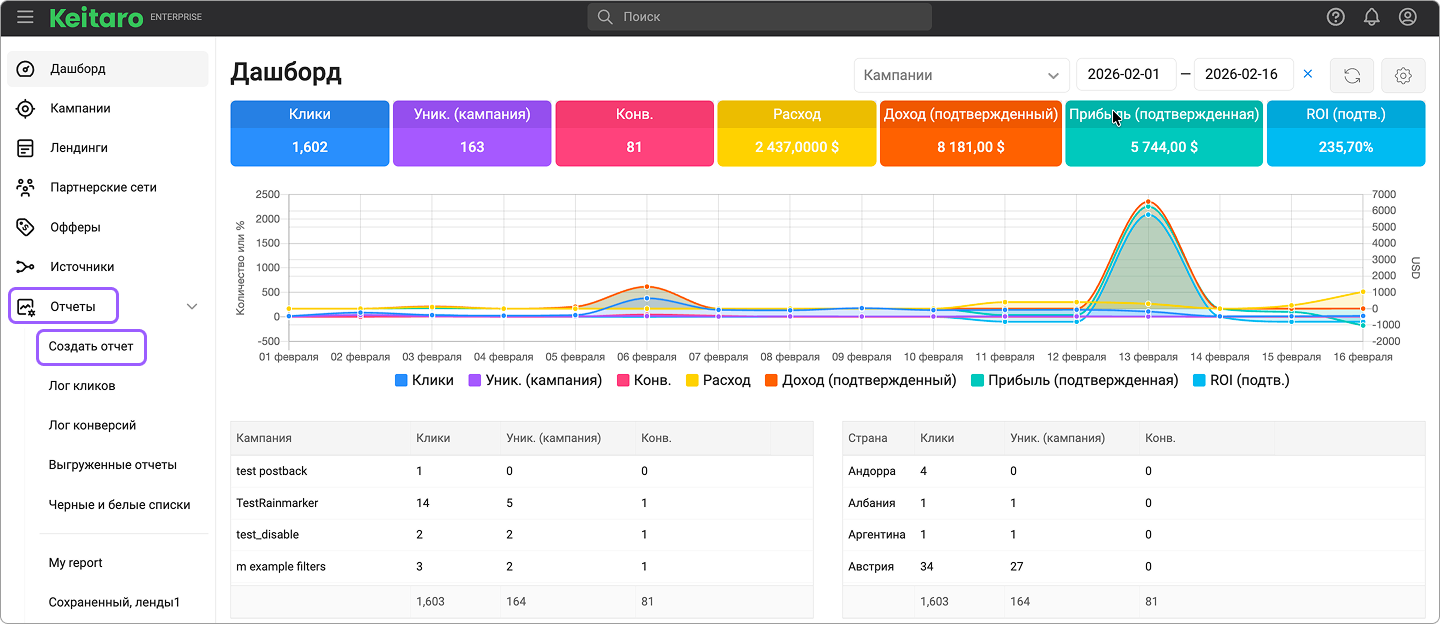Go to Кампании in the sidebar
Viewport: 1440px width, 624px height.
(80, 108)
